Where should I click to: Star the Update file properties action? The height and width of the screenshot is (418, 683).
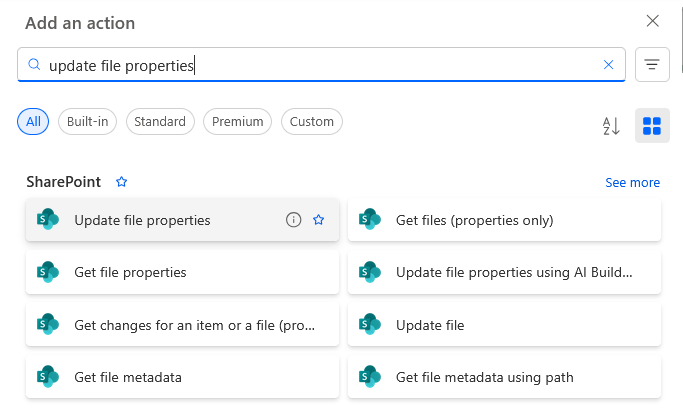[x=318, y=220]
